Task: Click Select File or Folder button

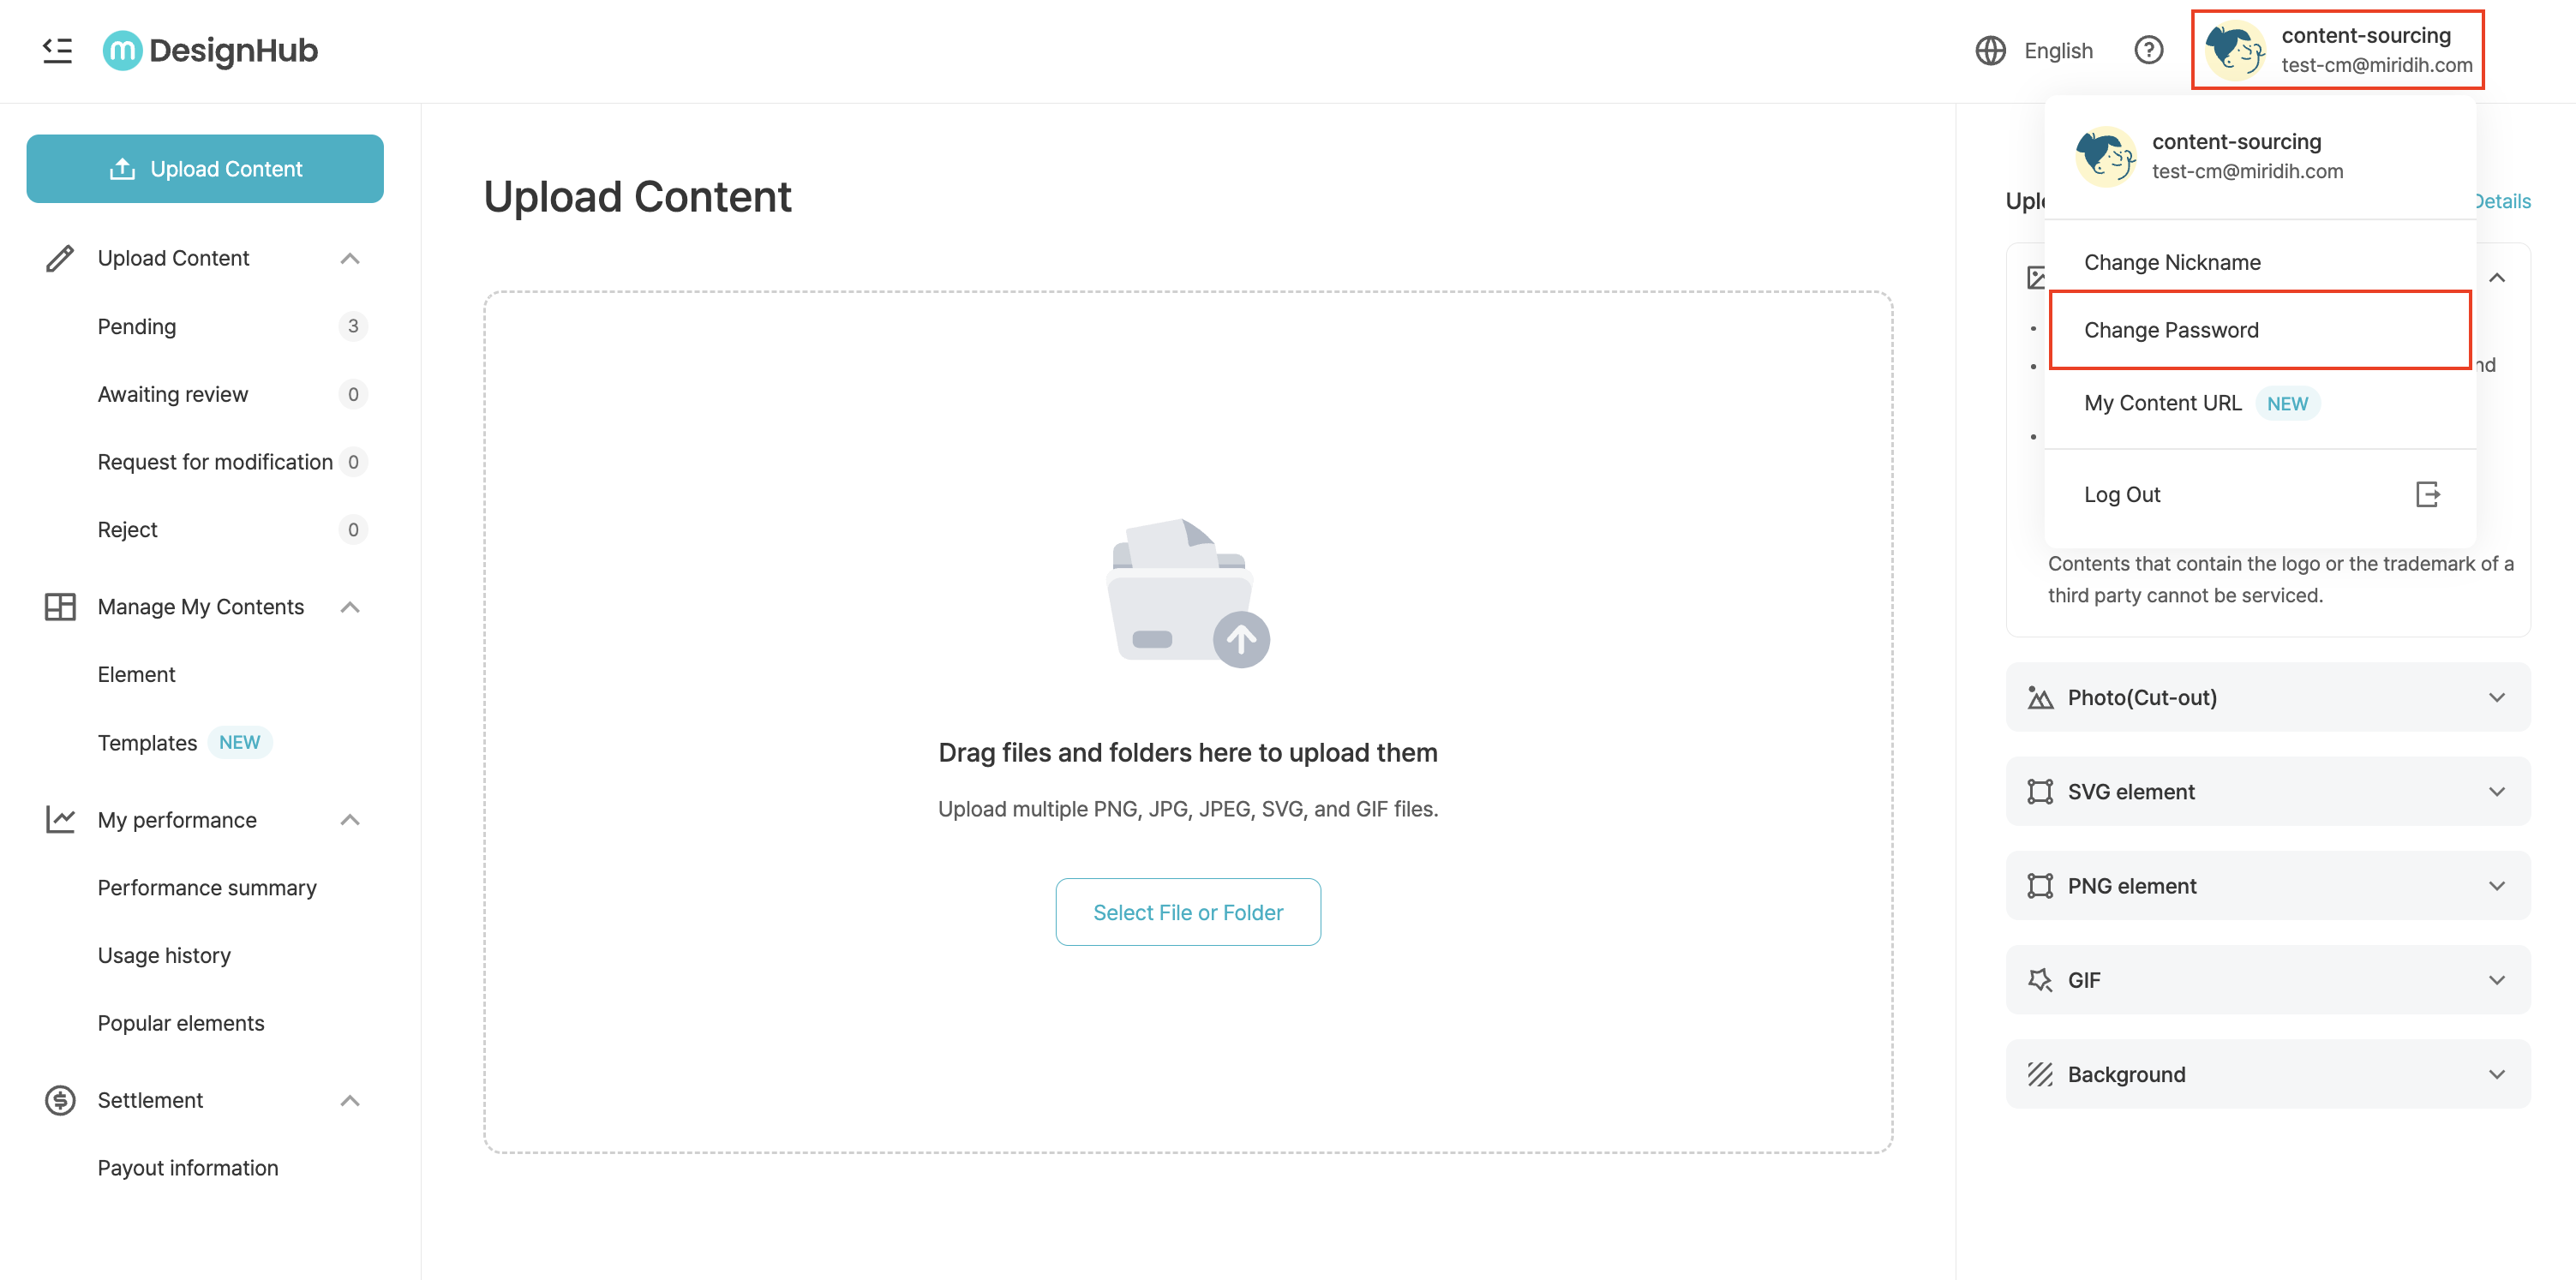Action: point(1188,912)
